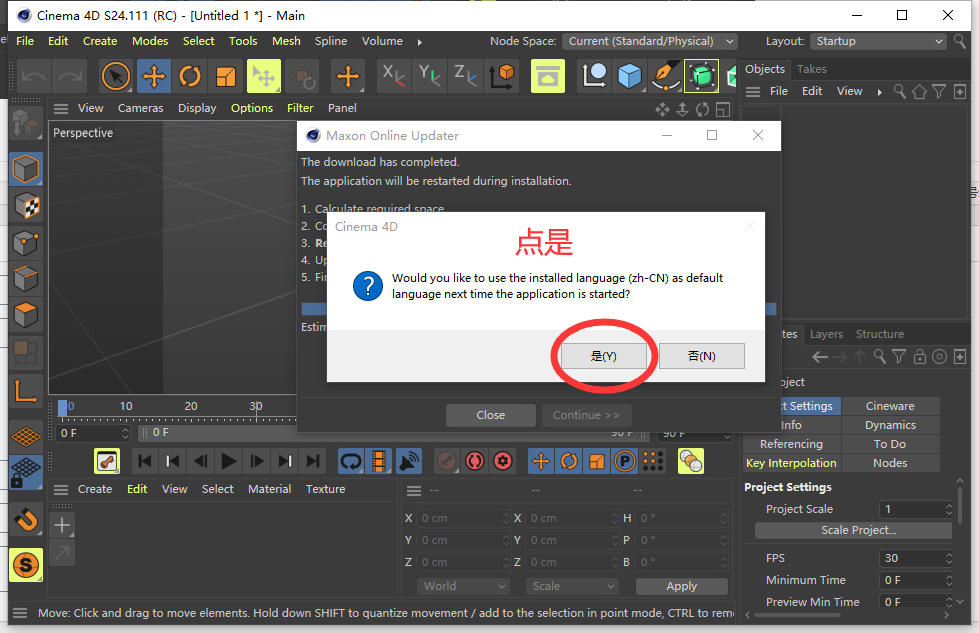979x633 pixels.
Task: Open the Spline menu
Action: [x=330, y=41]
